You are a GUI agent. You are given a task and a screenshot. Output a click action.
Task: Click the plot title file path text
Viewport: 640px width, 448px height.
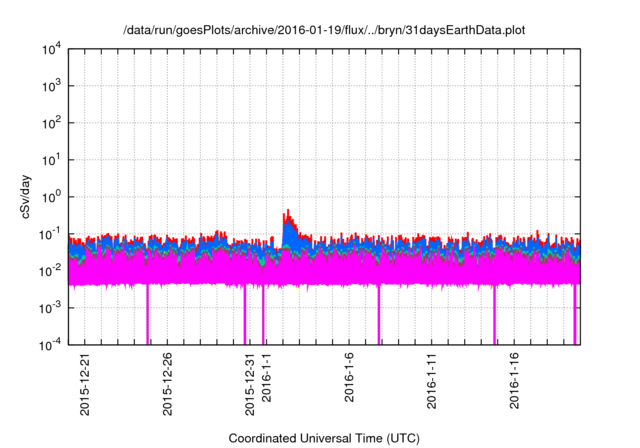pos(324,30)
